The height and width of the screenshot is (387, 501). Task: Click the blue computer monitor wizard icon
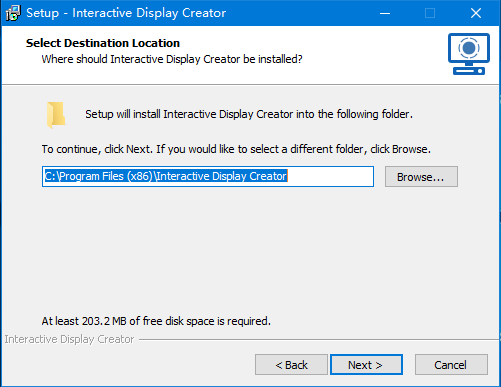[x=469, y=54]
